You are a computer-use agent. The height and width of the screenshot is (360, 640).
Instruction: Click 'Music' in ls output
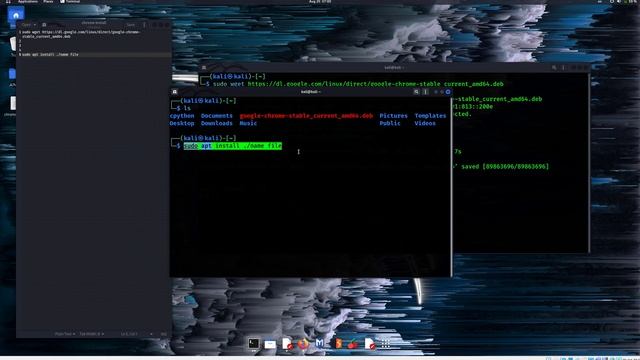[248, 123]
